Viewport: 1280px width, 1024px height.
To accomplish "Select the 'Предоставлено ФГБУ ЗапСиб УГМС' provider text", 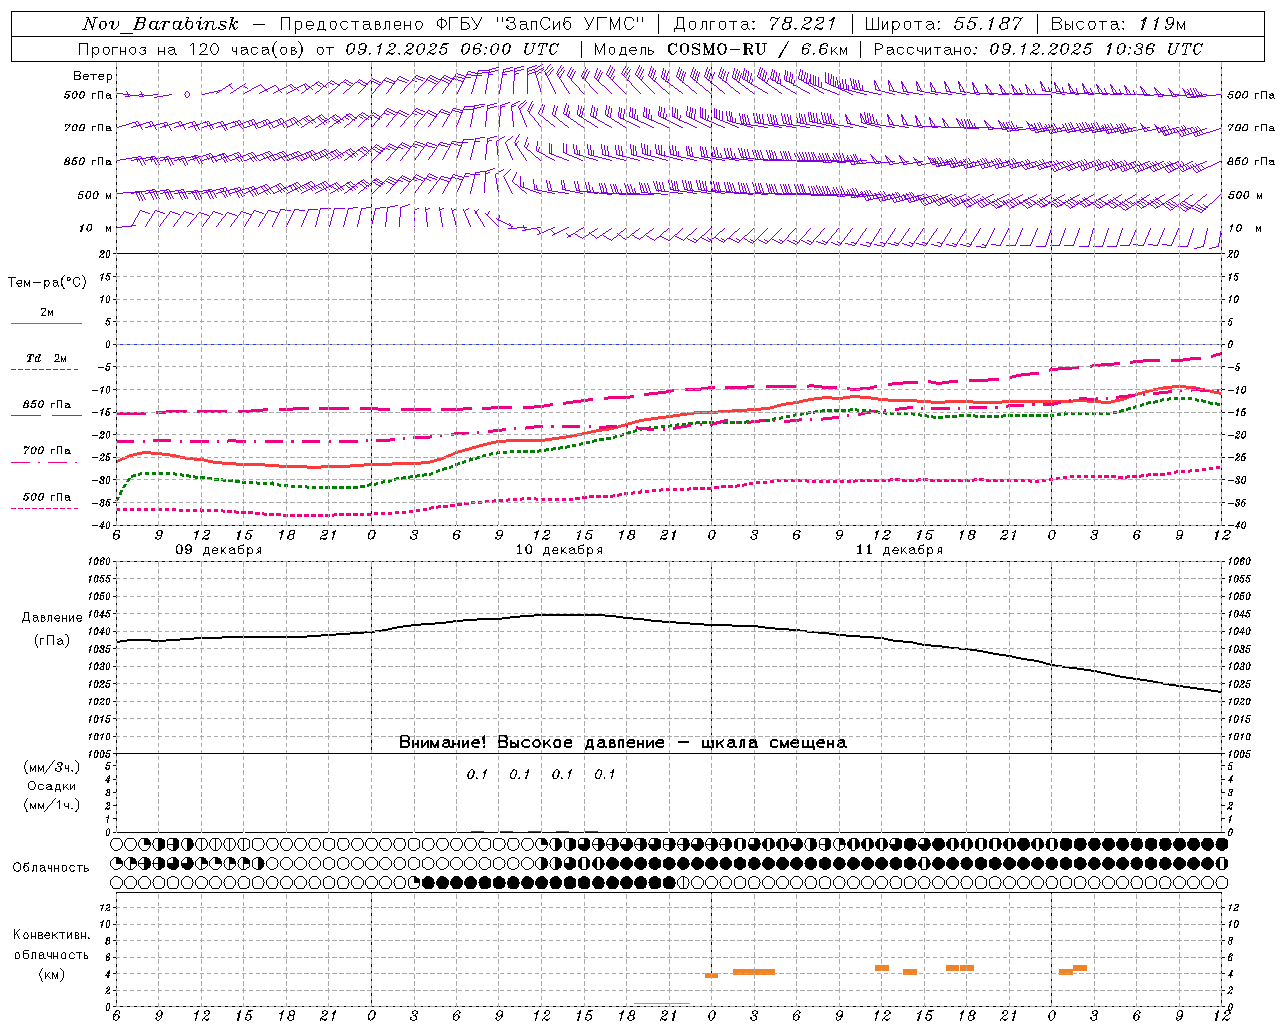I will [x=462, y=24].
